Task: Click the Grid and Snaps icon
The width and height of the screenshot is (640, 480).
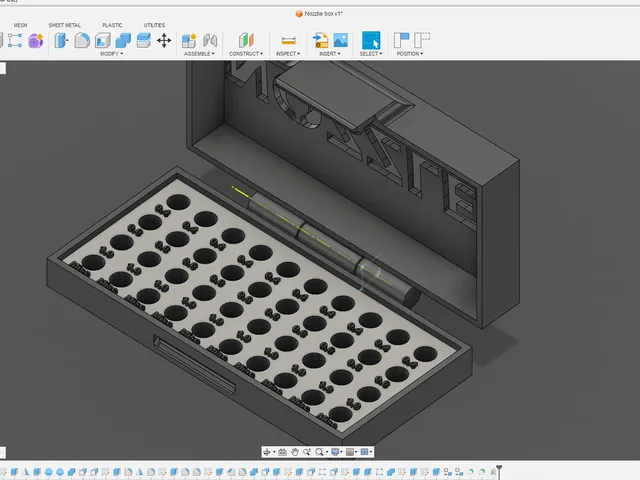Action: [350, 452]
